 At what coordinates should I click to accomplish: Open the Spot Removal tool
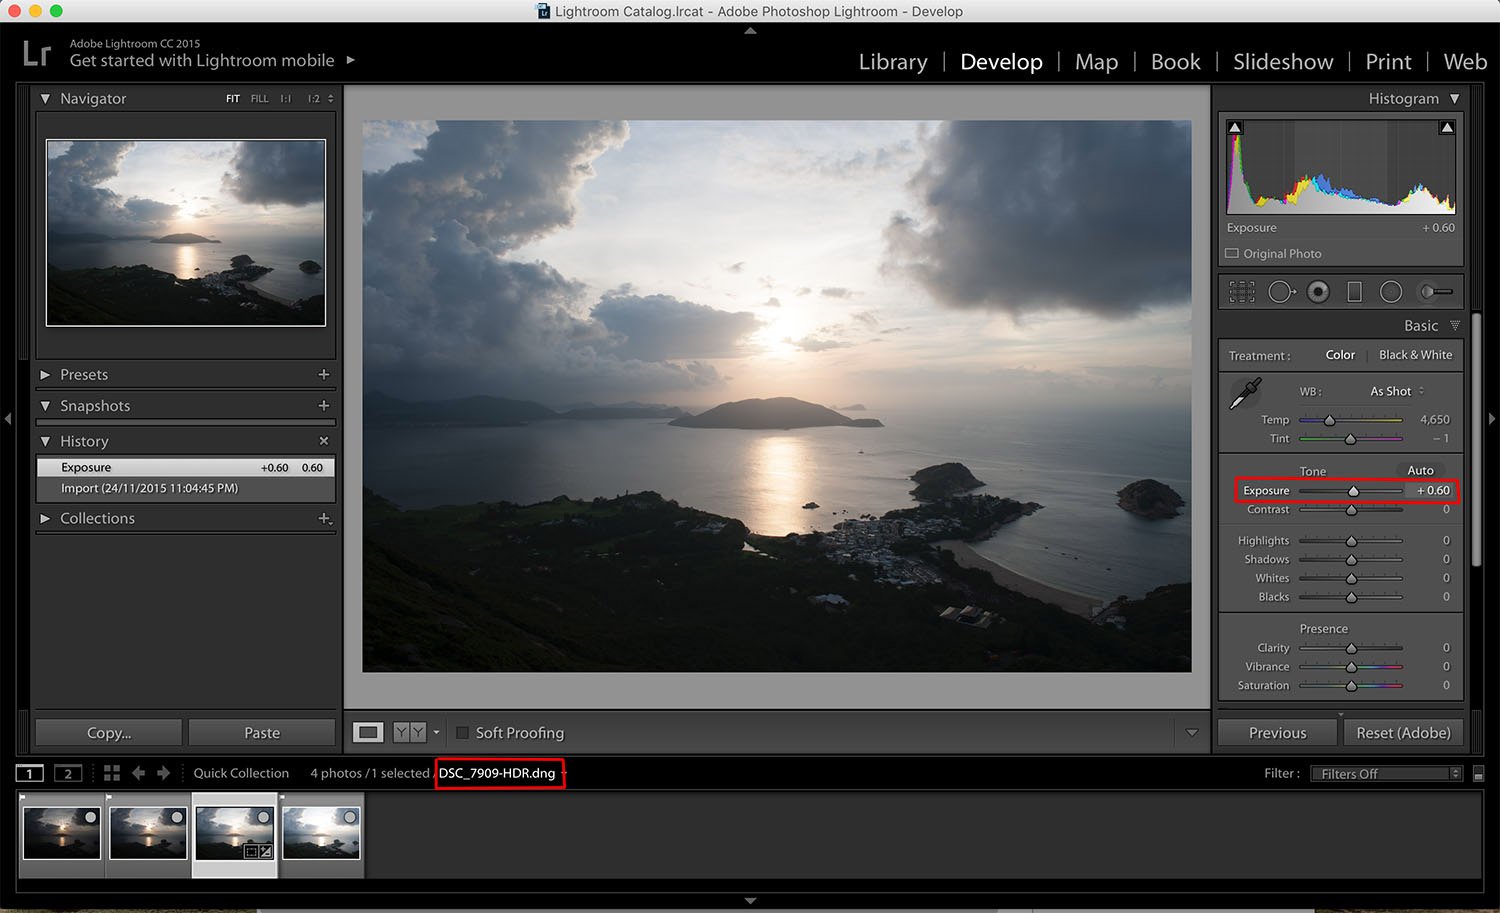(1281, 291)
